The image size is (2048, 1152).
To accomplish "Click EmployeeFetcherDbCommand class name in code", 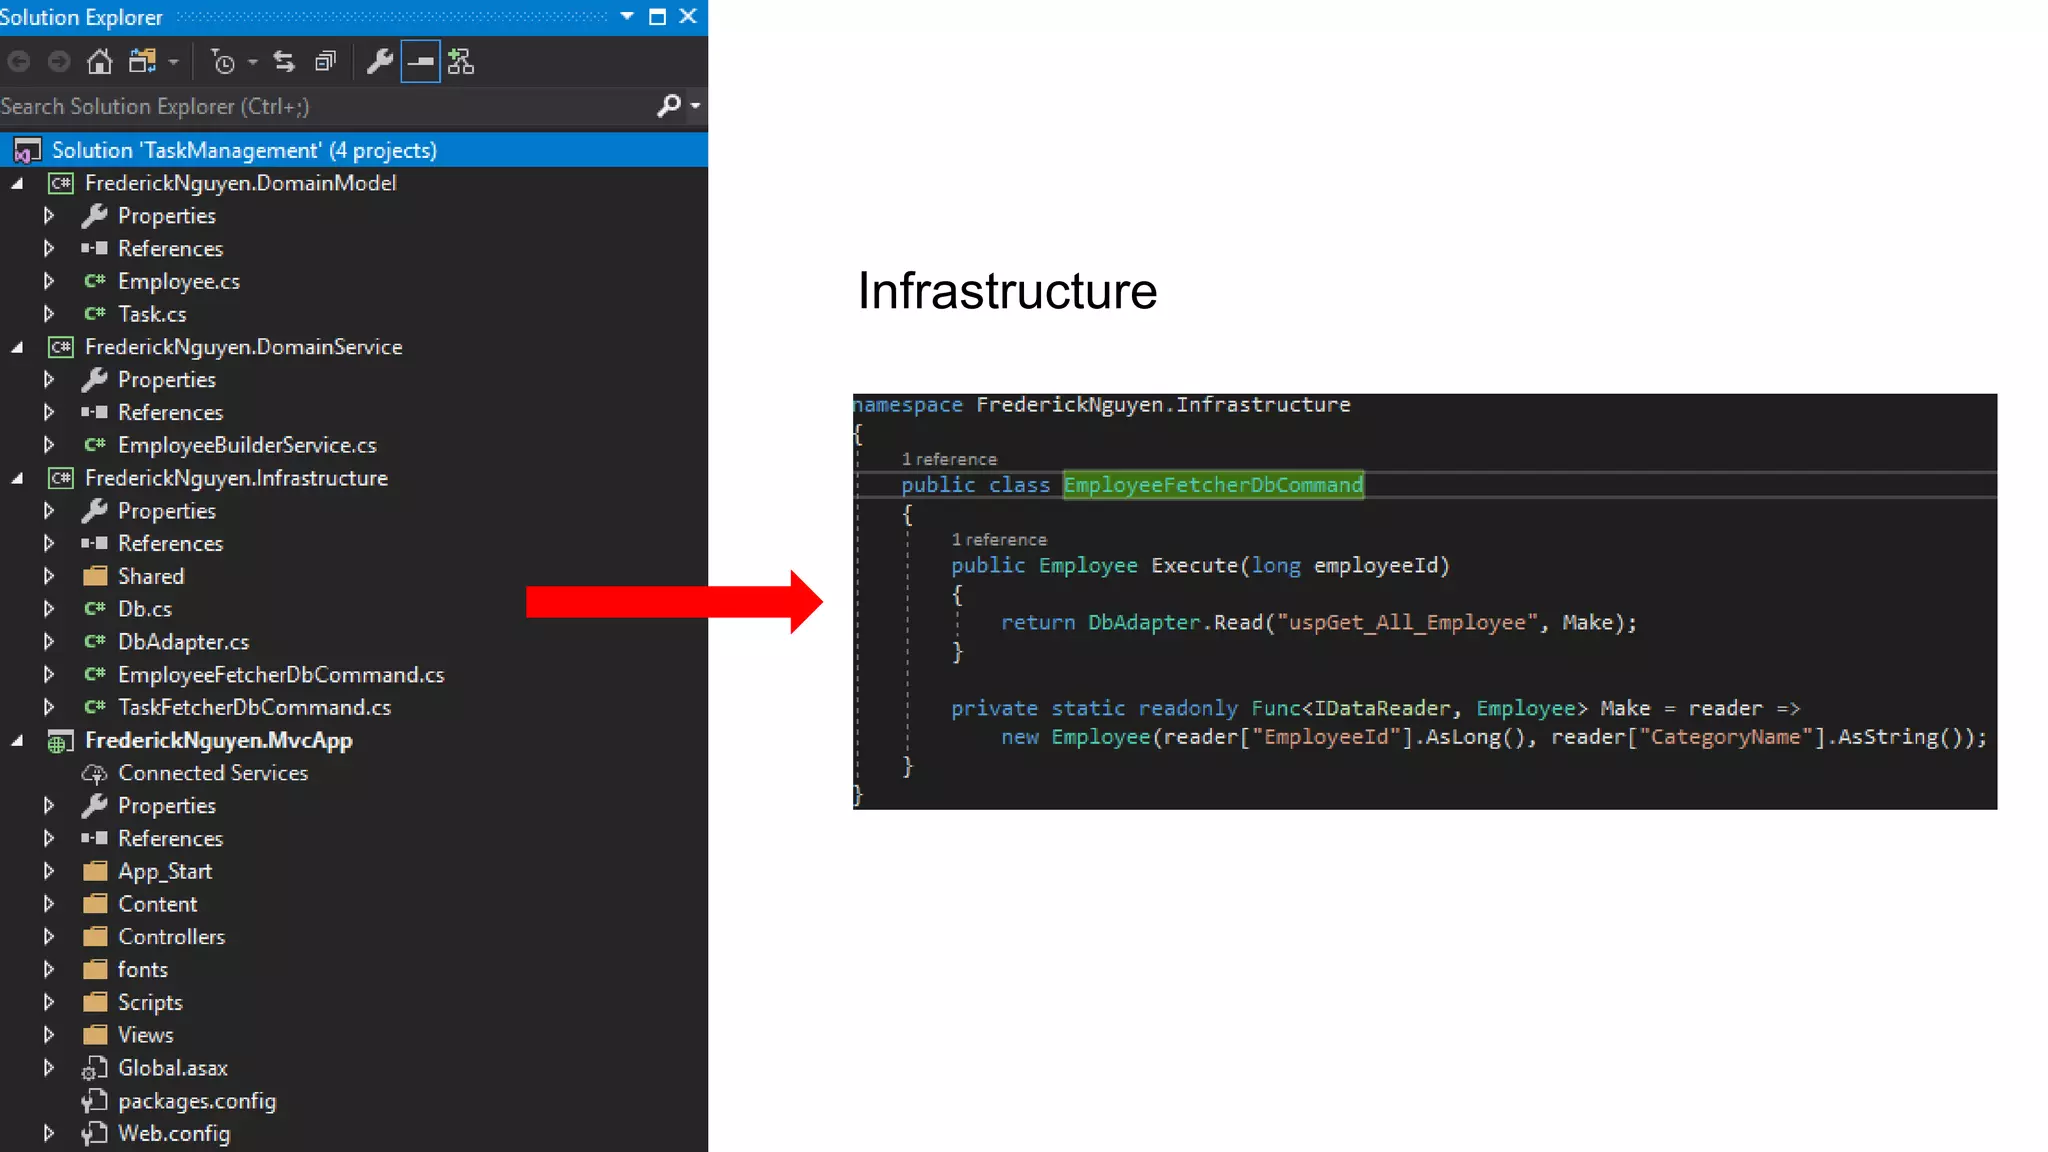I will click(x=1213, y=485).
